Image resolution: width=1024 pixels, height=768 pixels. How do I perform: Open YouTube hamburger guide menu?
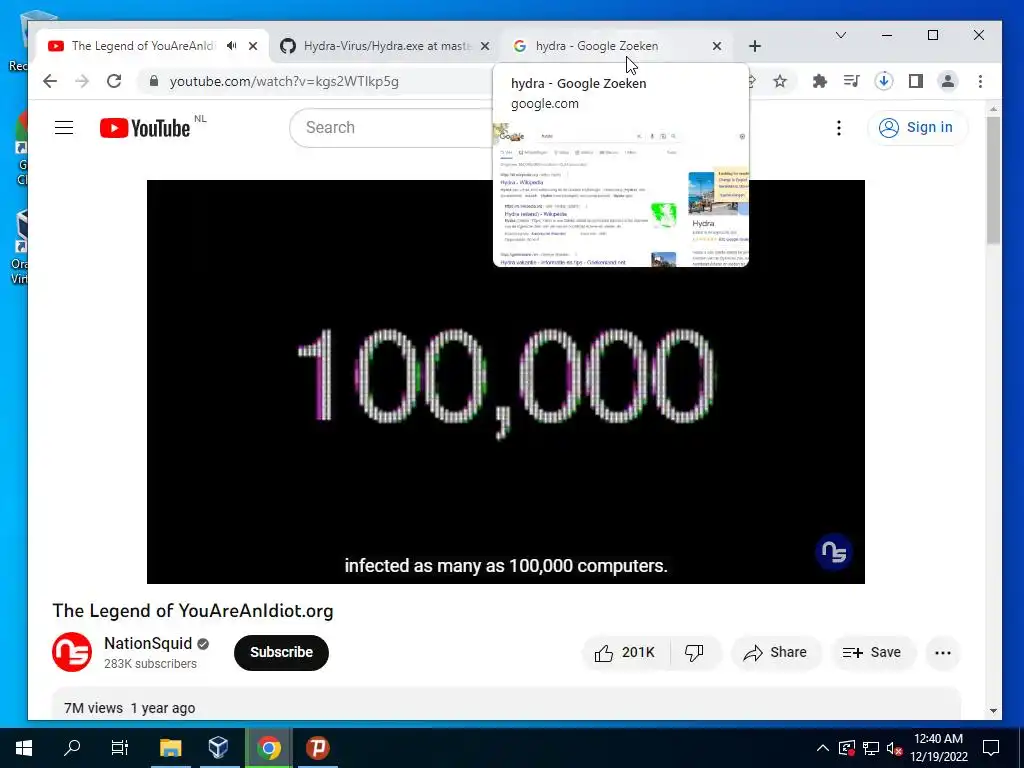[64, 127]
